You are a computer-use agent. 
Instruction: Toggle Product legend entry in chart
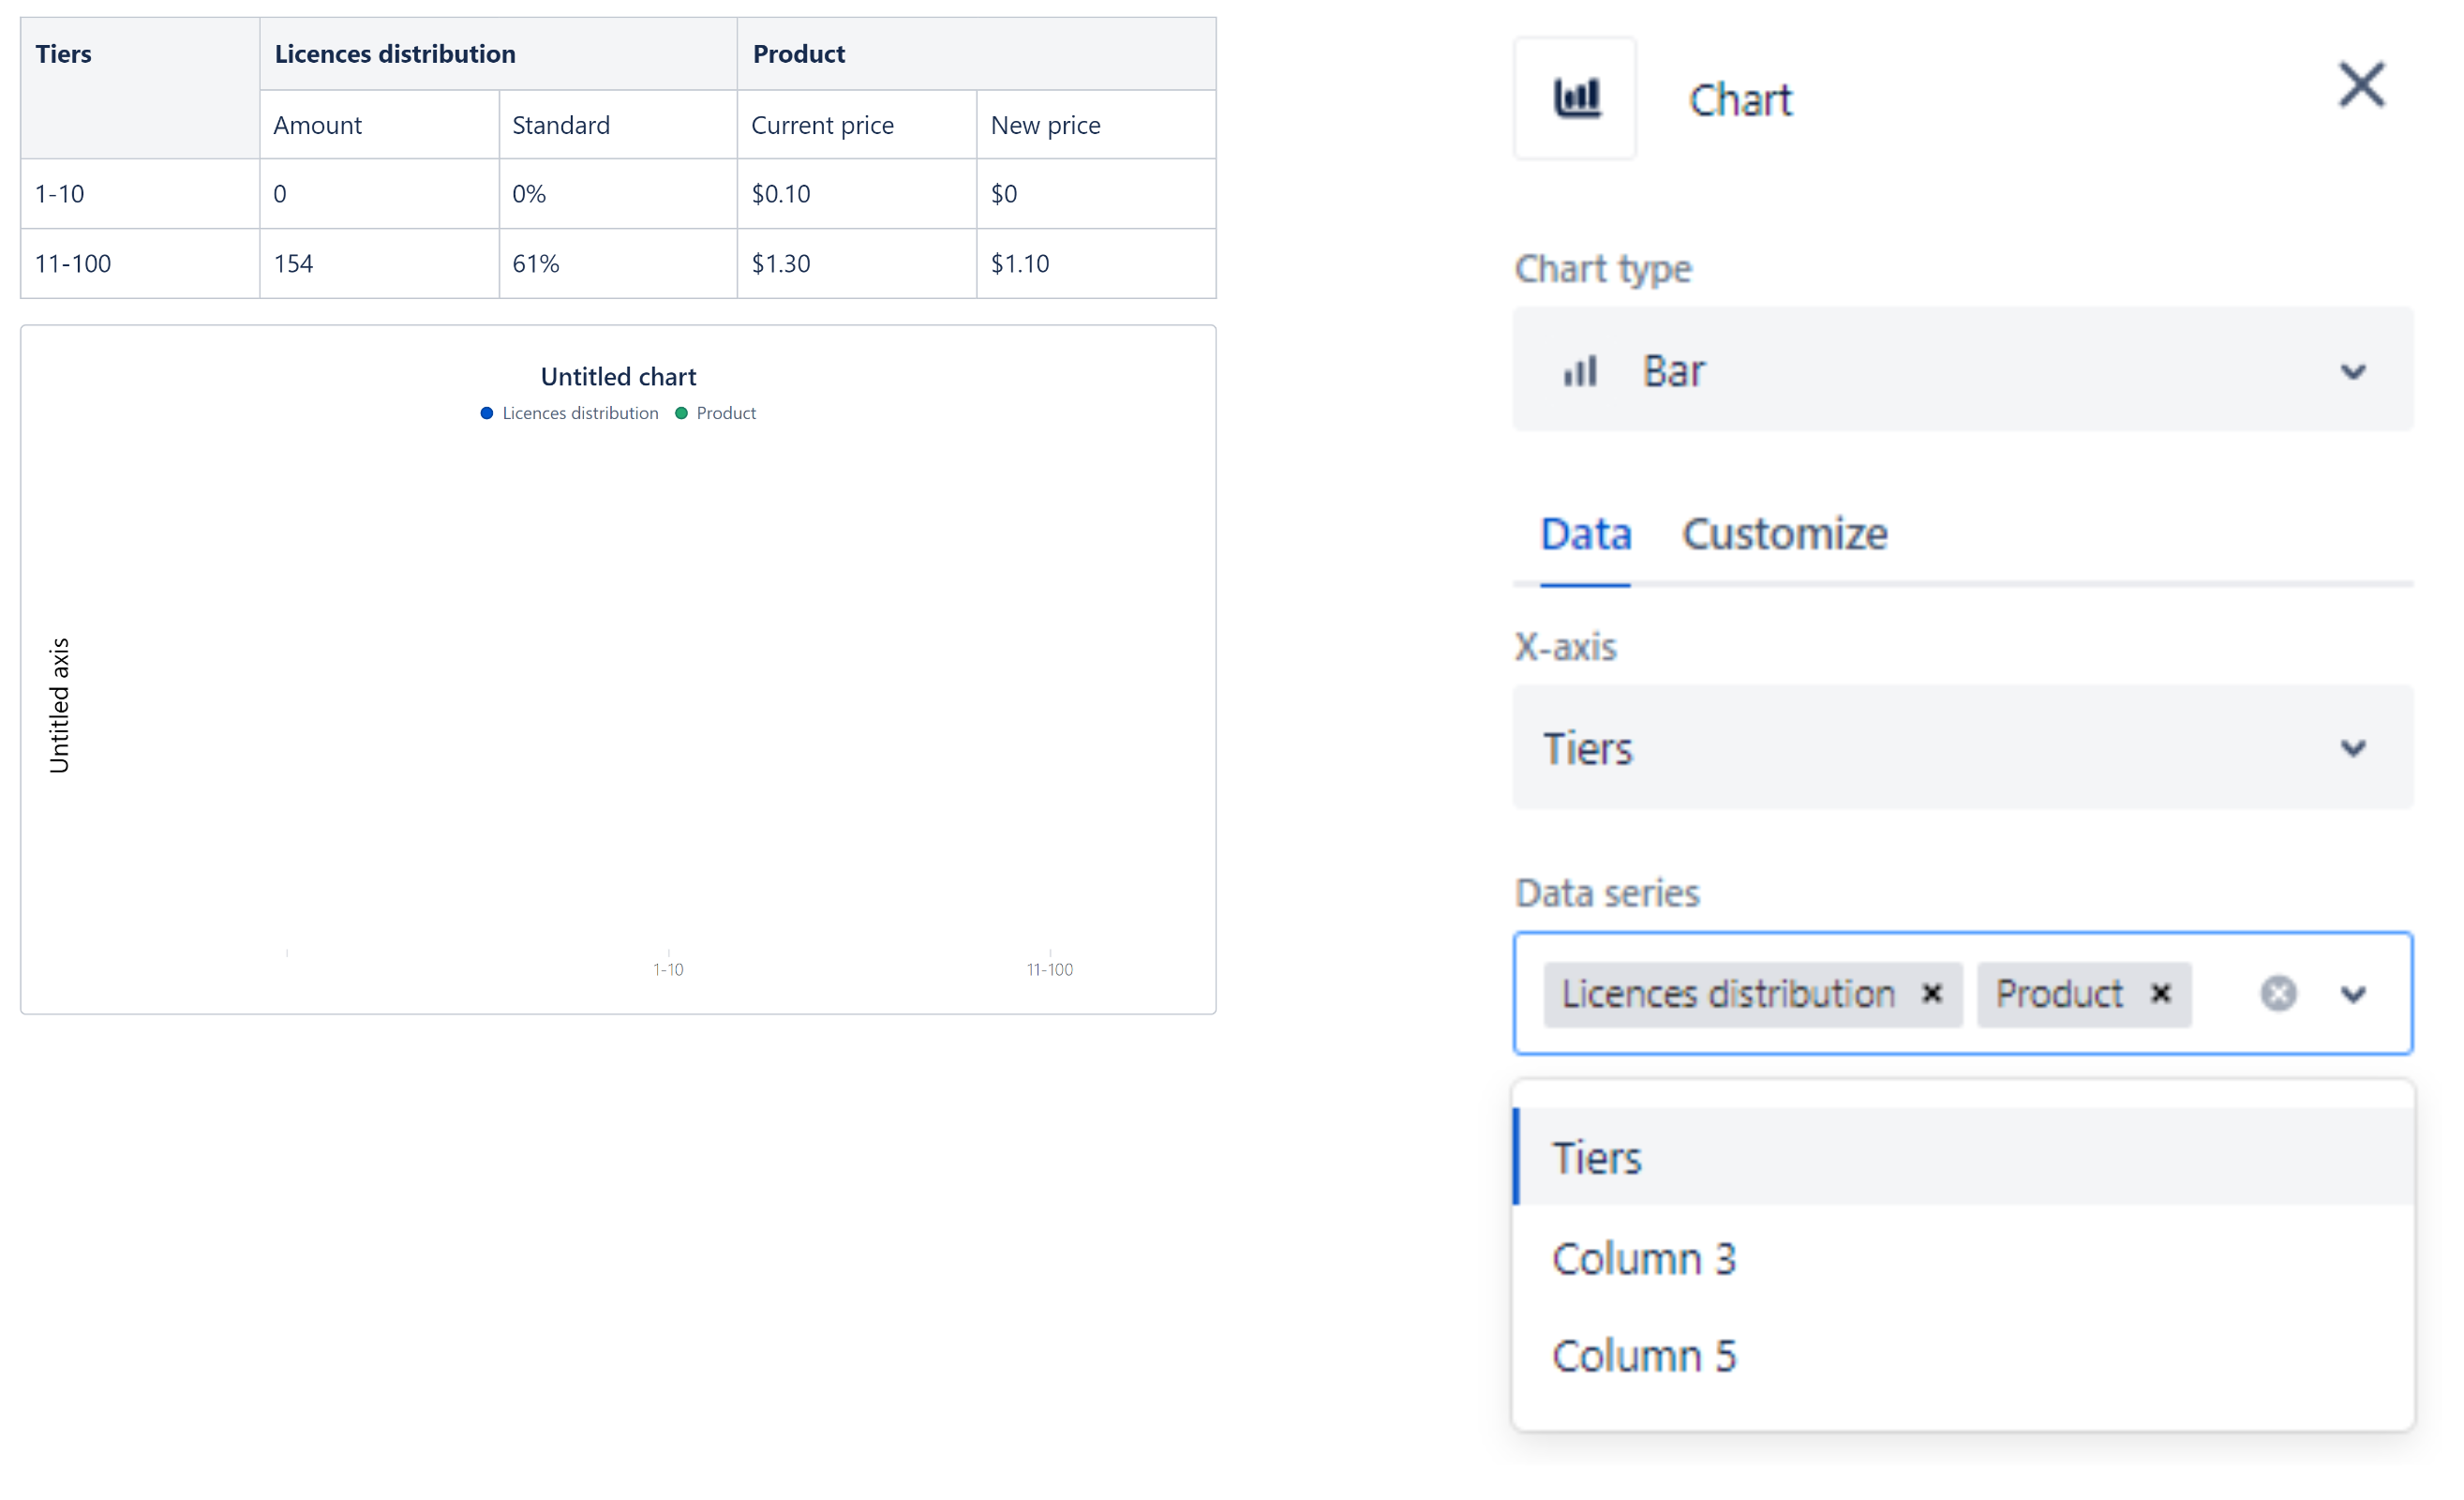pos(715,413)
